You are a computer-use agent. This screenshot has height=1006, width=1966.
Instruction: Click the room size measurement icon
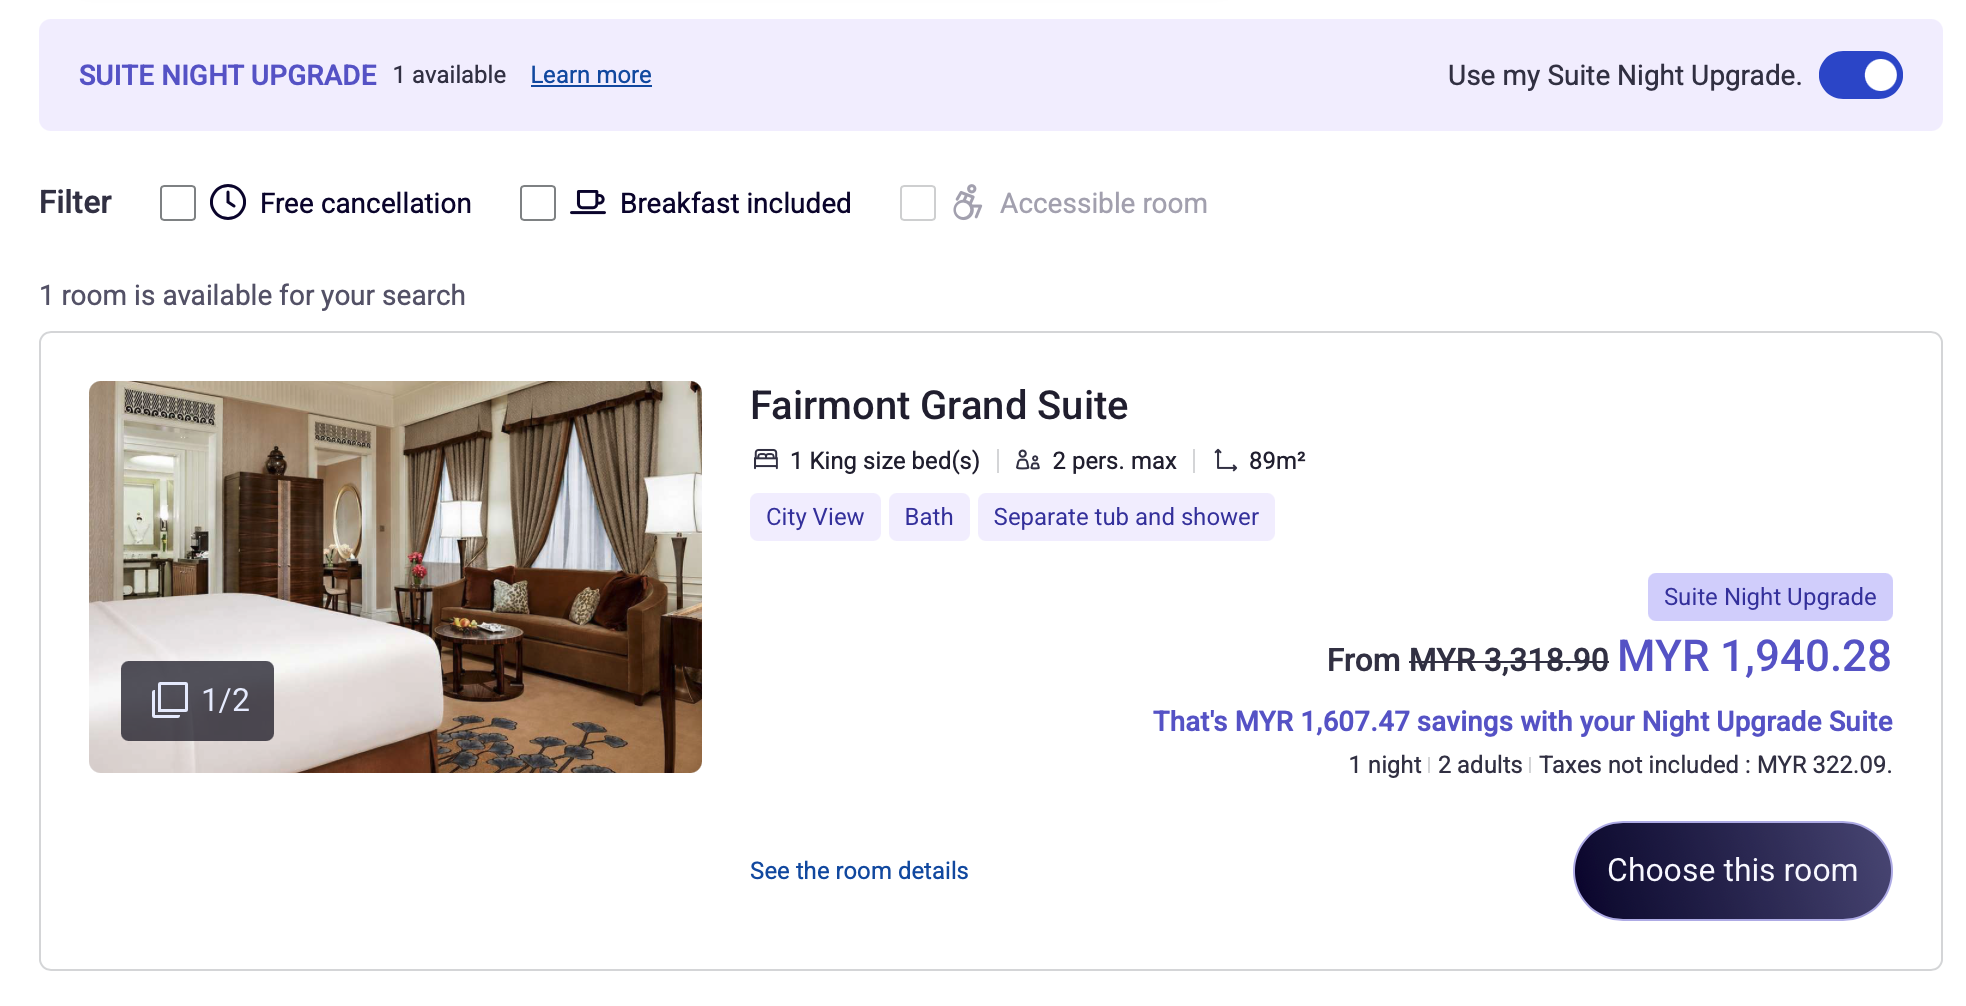(x=1225, y=460)
